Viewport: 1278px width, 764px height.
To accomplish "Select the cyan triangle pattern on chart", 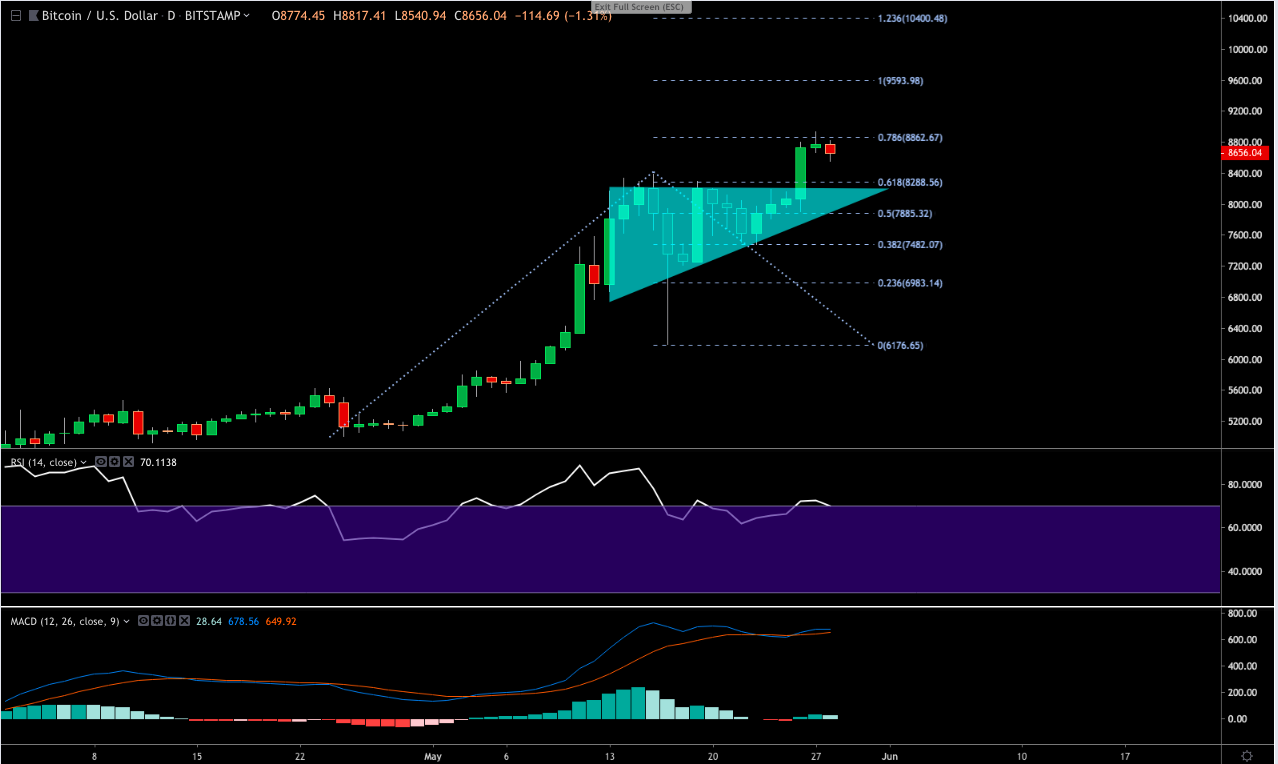I will [700, 230].
